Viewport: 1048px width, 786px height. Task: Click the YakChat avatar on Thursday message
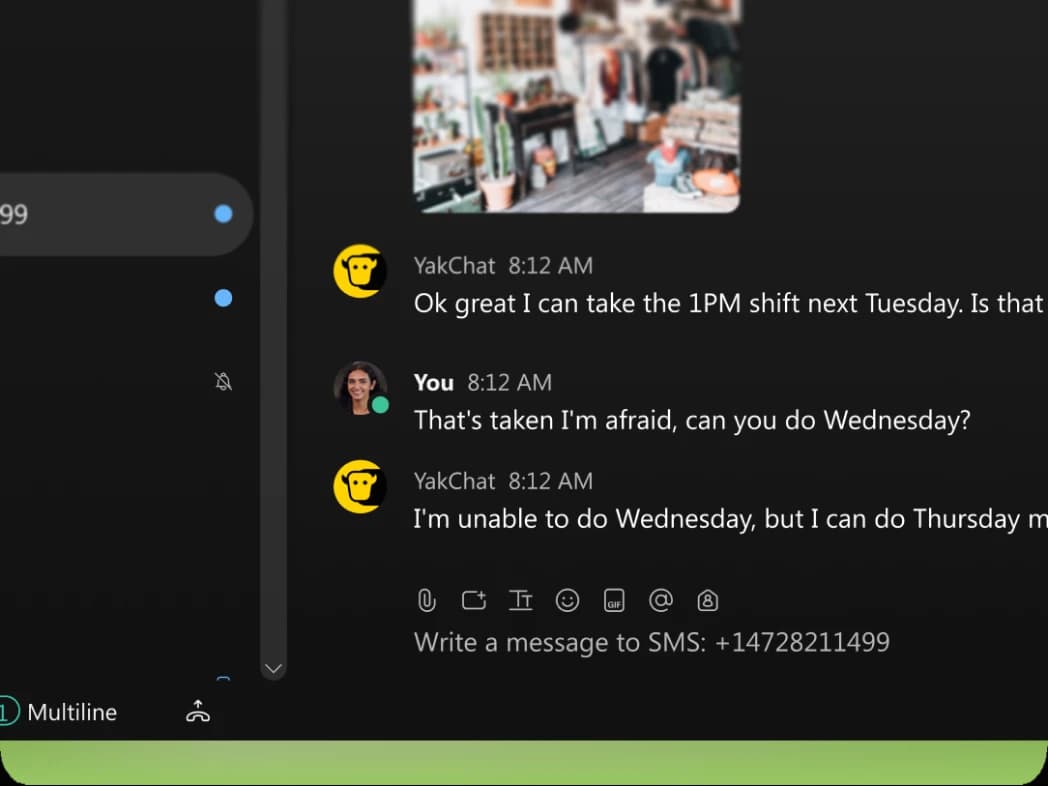point(360,487)
